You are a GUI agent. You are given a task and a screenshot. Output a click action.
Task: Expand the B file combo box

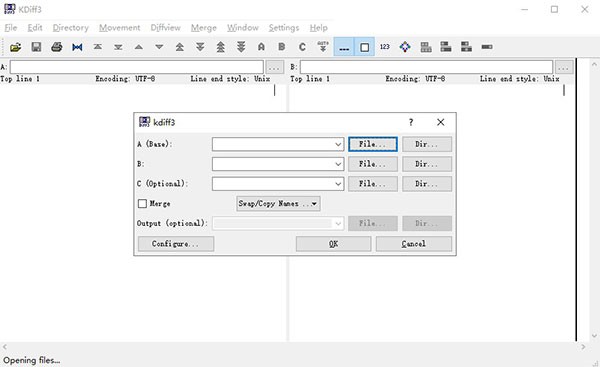tap(338, 164)
